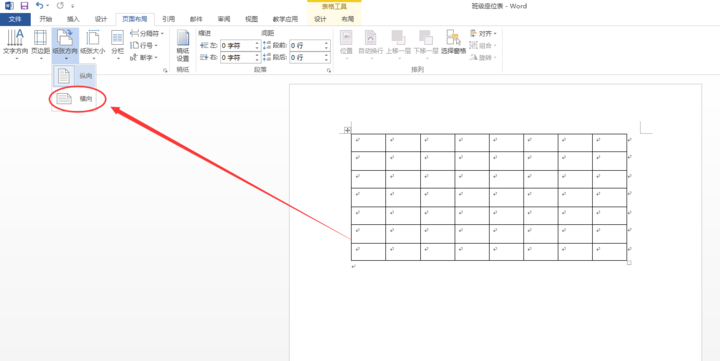The image size is (720, 361).
Task: Open the 文字方向 text direction tool
Action: (x=16, y=45)
